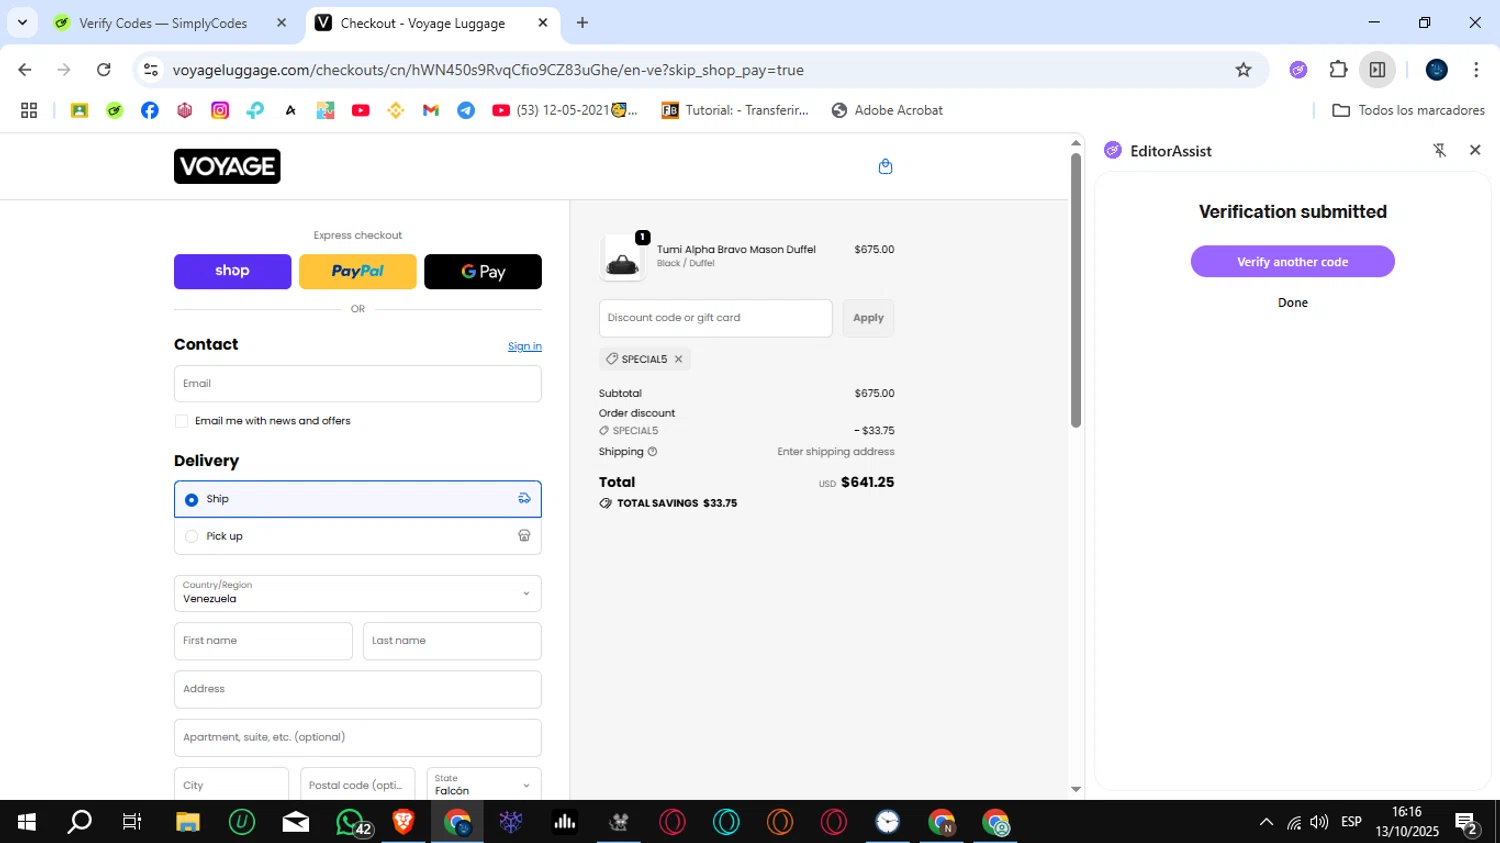
Task: Reload the checkout page
Action: (103, 70)
